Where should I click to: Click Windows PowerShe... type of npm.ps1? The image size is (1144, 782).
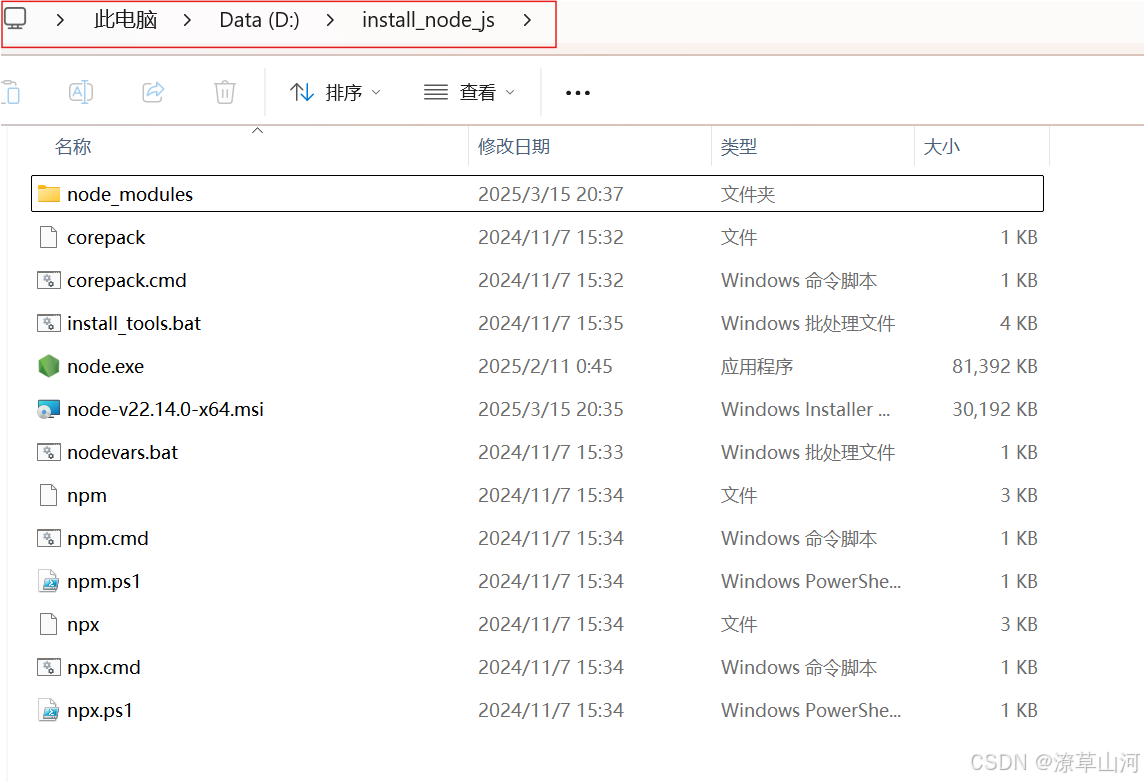tap(811, 582)
